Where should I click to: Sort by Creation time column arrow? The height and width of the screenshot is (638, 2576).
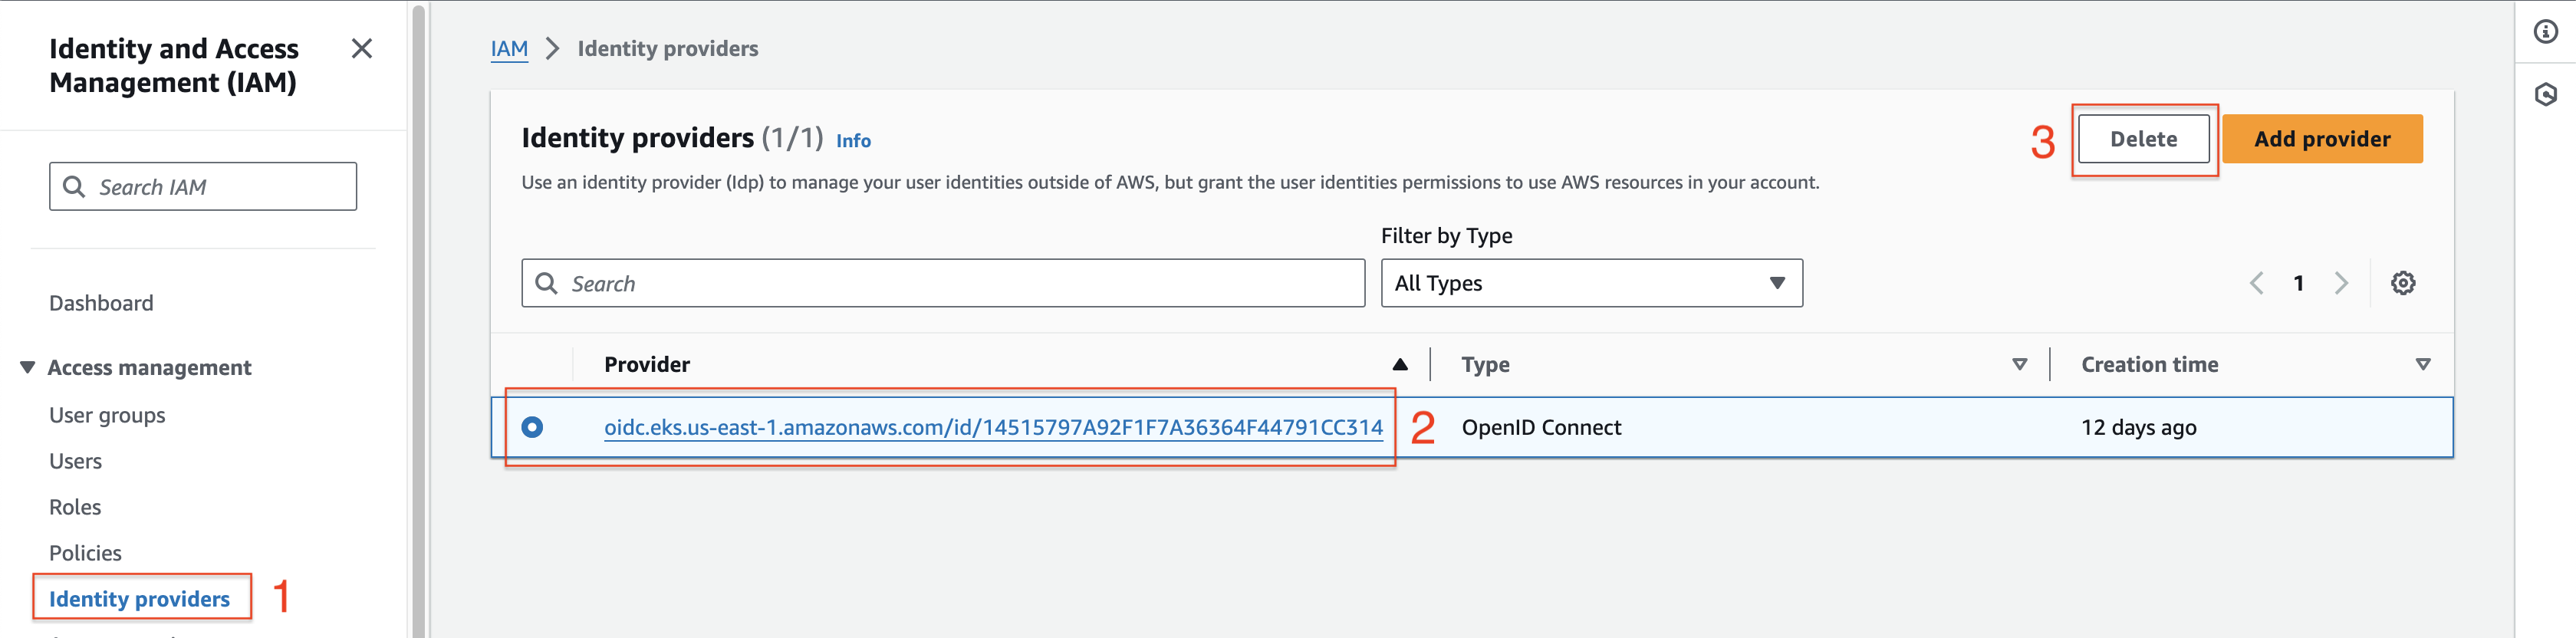tap(2422, 365)
